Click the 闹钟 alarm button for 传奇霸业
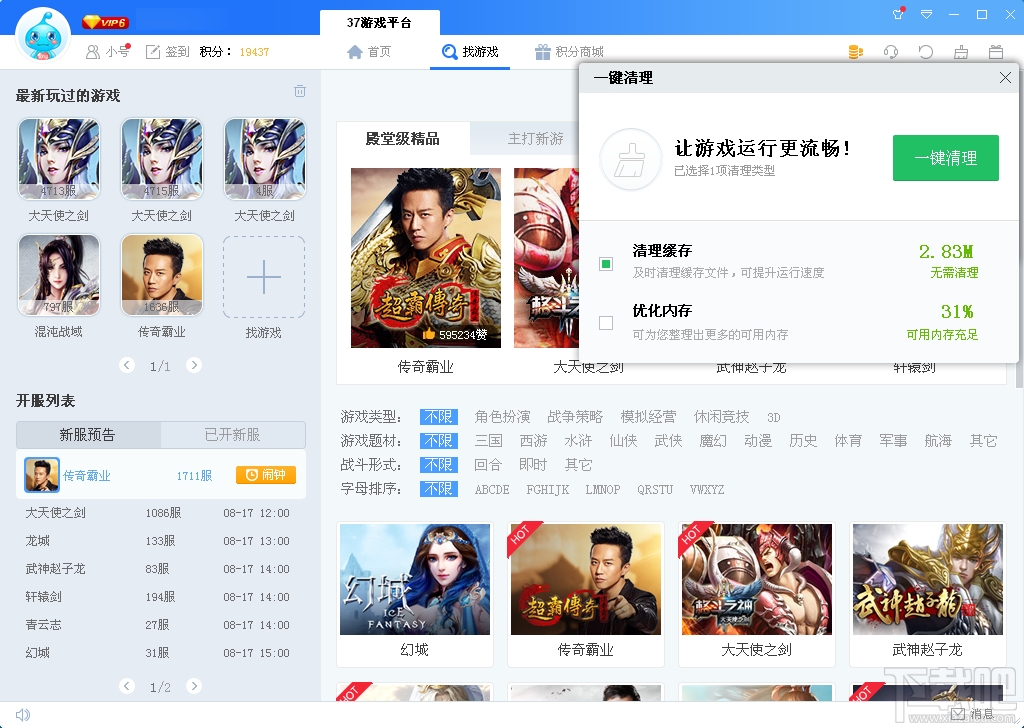This screenshot has width=1024, height=728. pyautogui.click(x=264, y=477)
